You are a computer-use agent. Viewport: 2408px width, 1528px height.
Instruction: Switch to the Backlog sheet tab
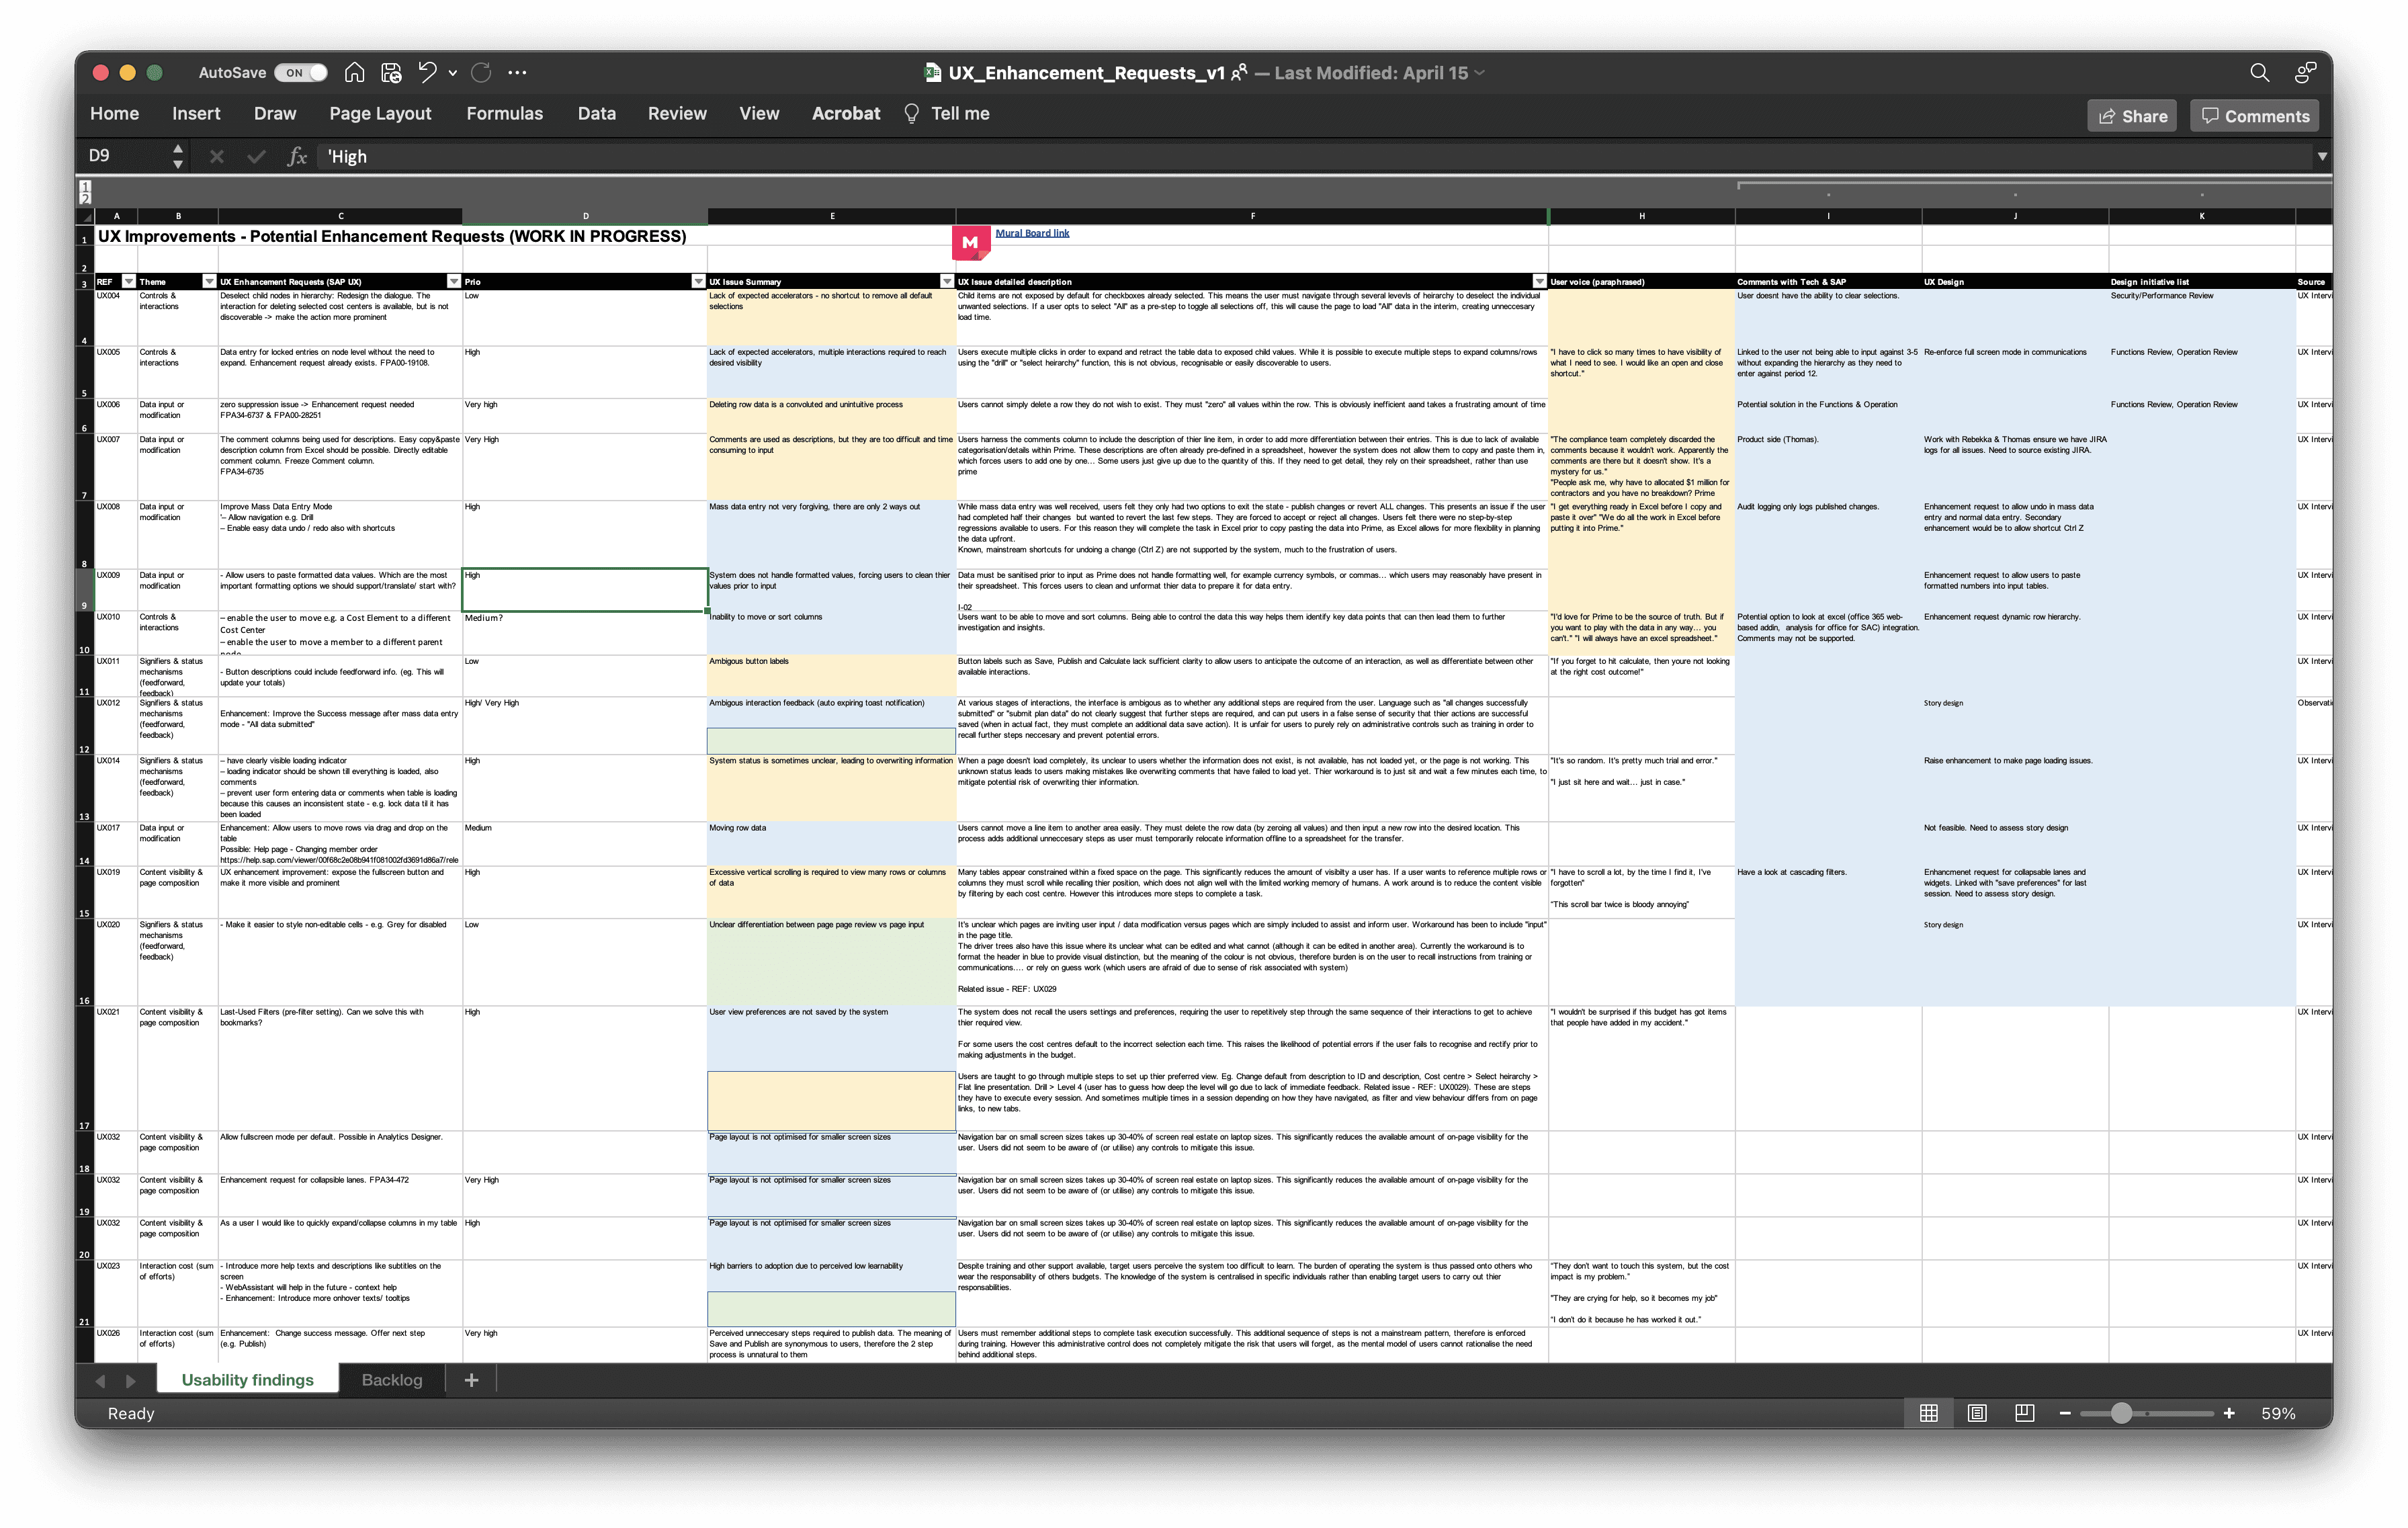(x=391, y=1380)
